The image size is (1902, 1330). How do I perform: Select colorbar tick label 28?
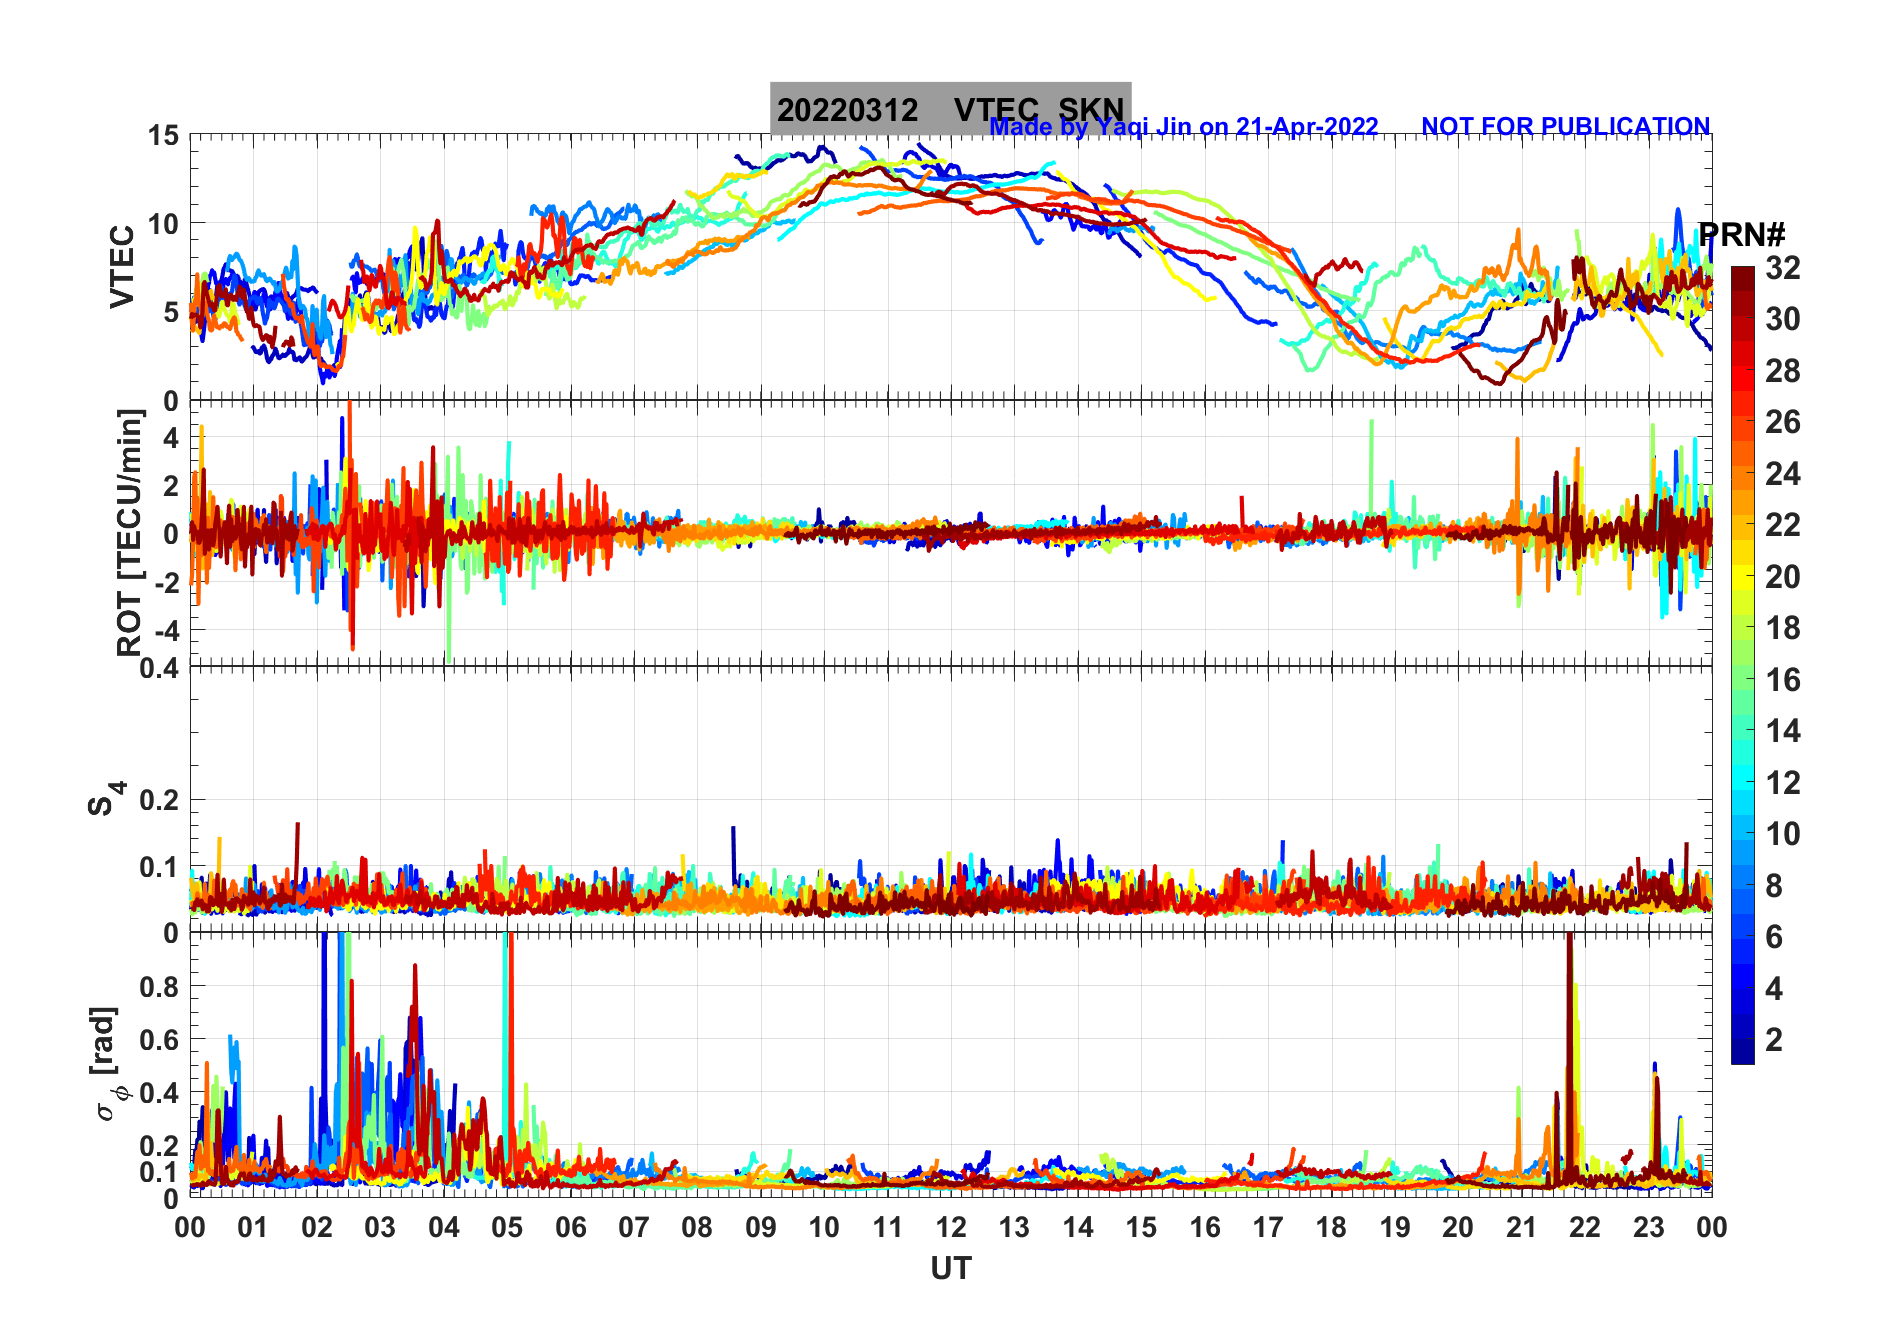[x=1783, y=371]
